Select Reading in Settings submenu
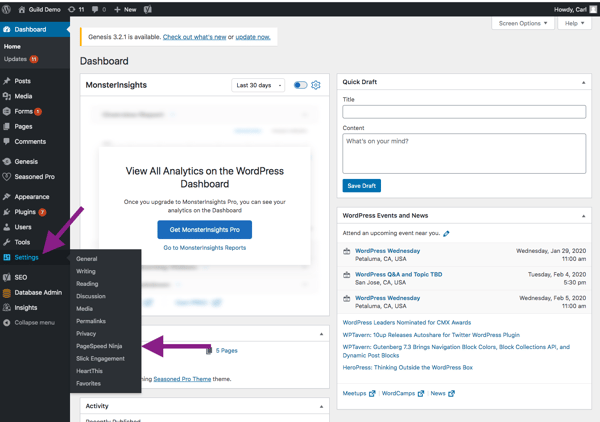The height and width of the screenshot is (422, 600). coord(87,284)
